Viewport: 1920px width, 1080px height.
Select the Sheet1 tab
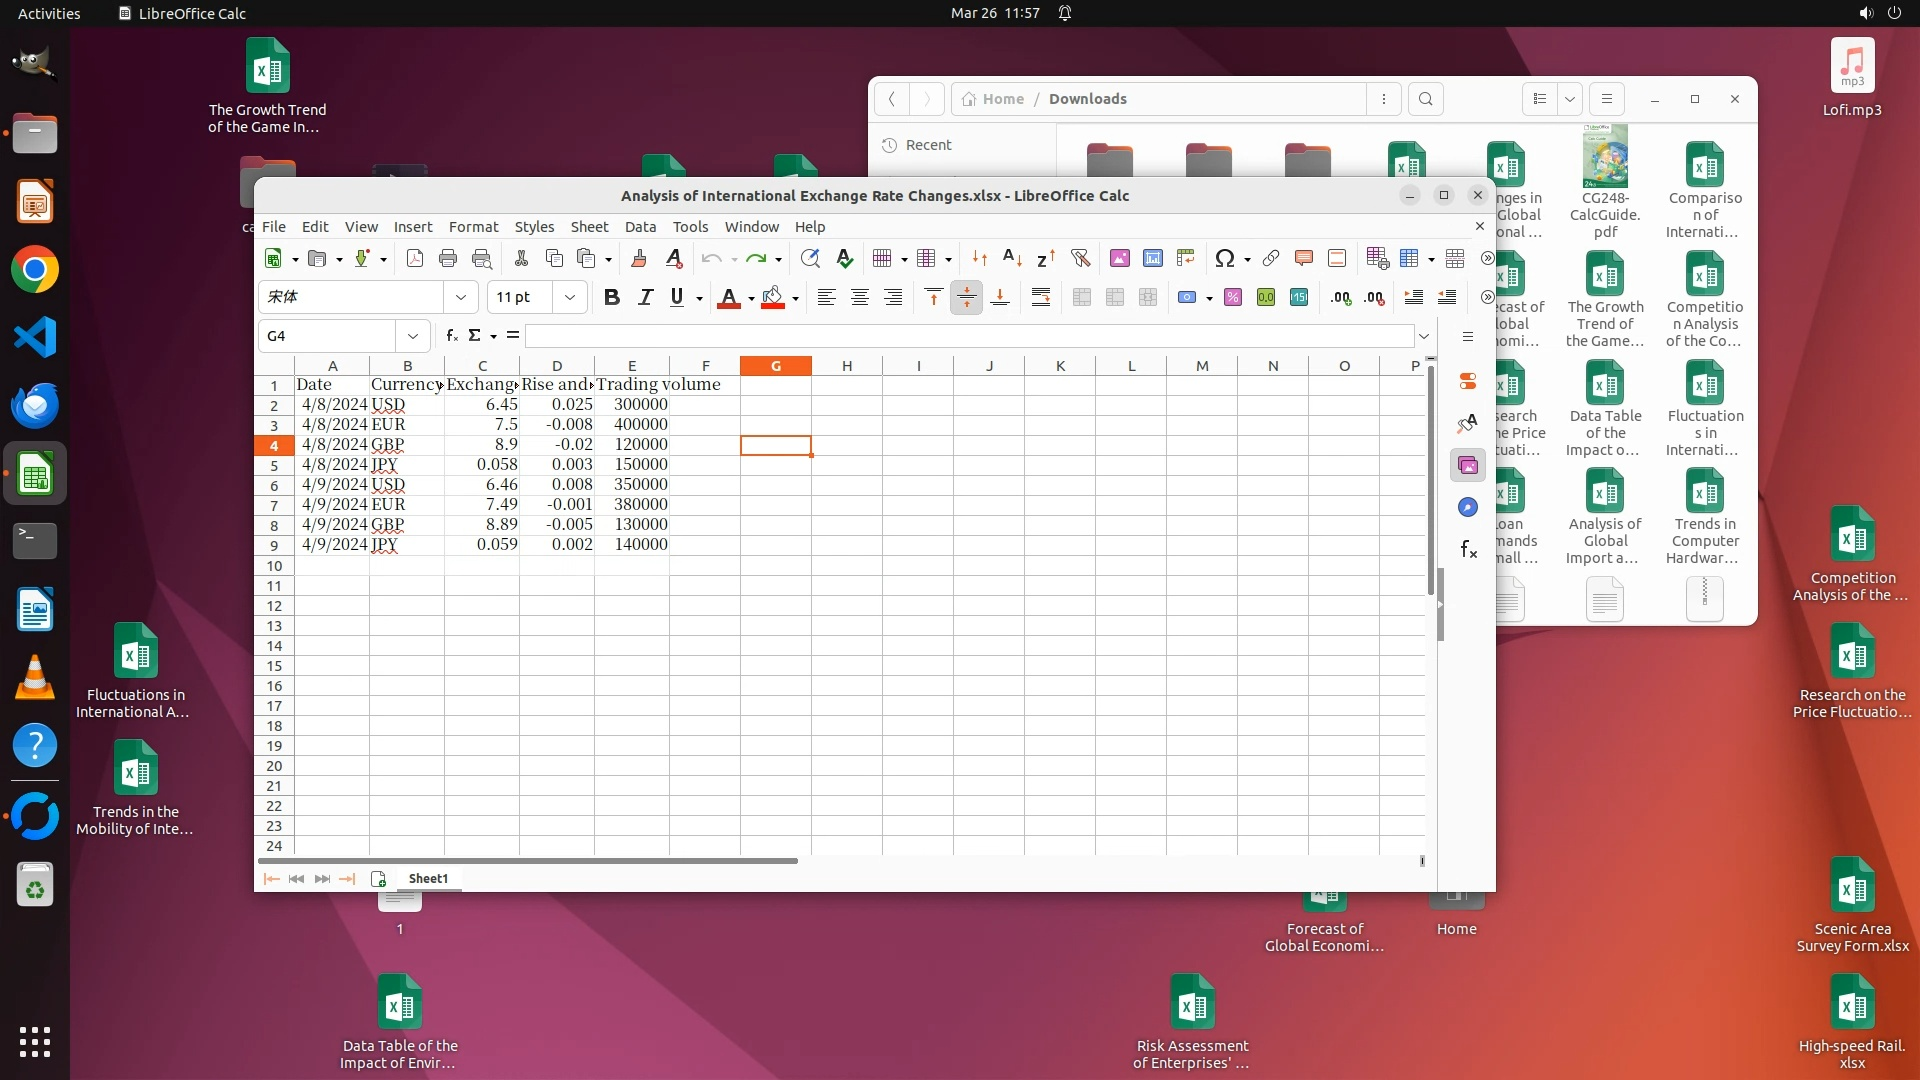[x=428, y=878]
